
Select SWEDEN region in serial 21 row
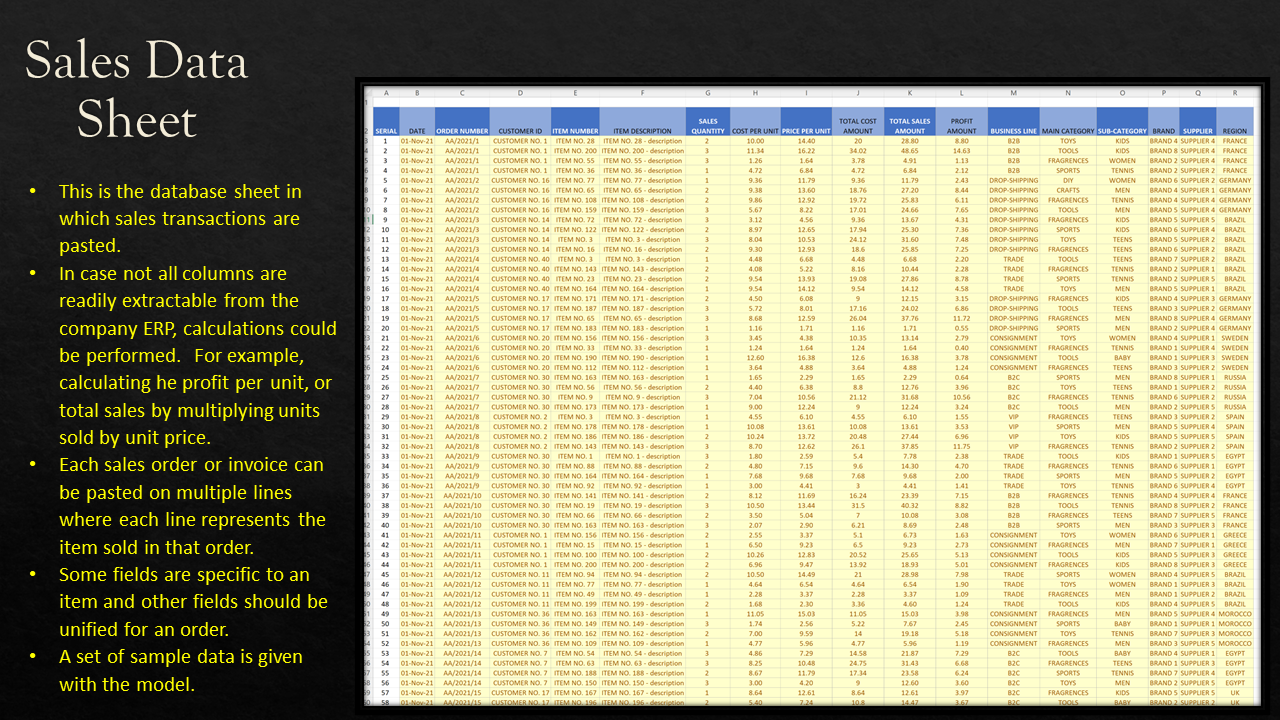1235,338
